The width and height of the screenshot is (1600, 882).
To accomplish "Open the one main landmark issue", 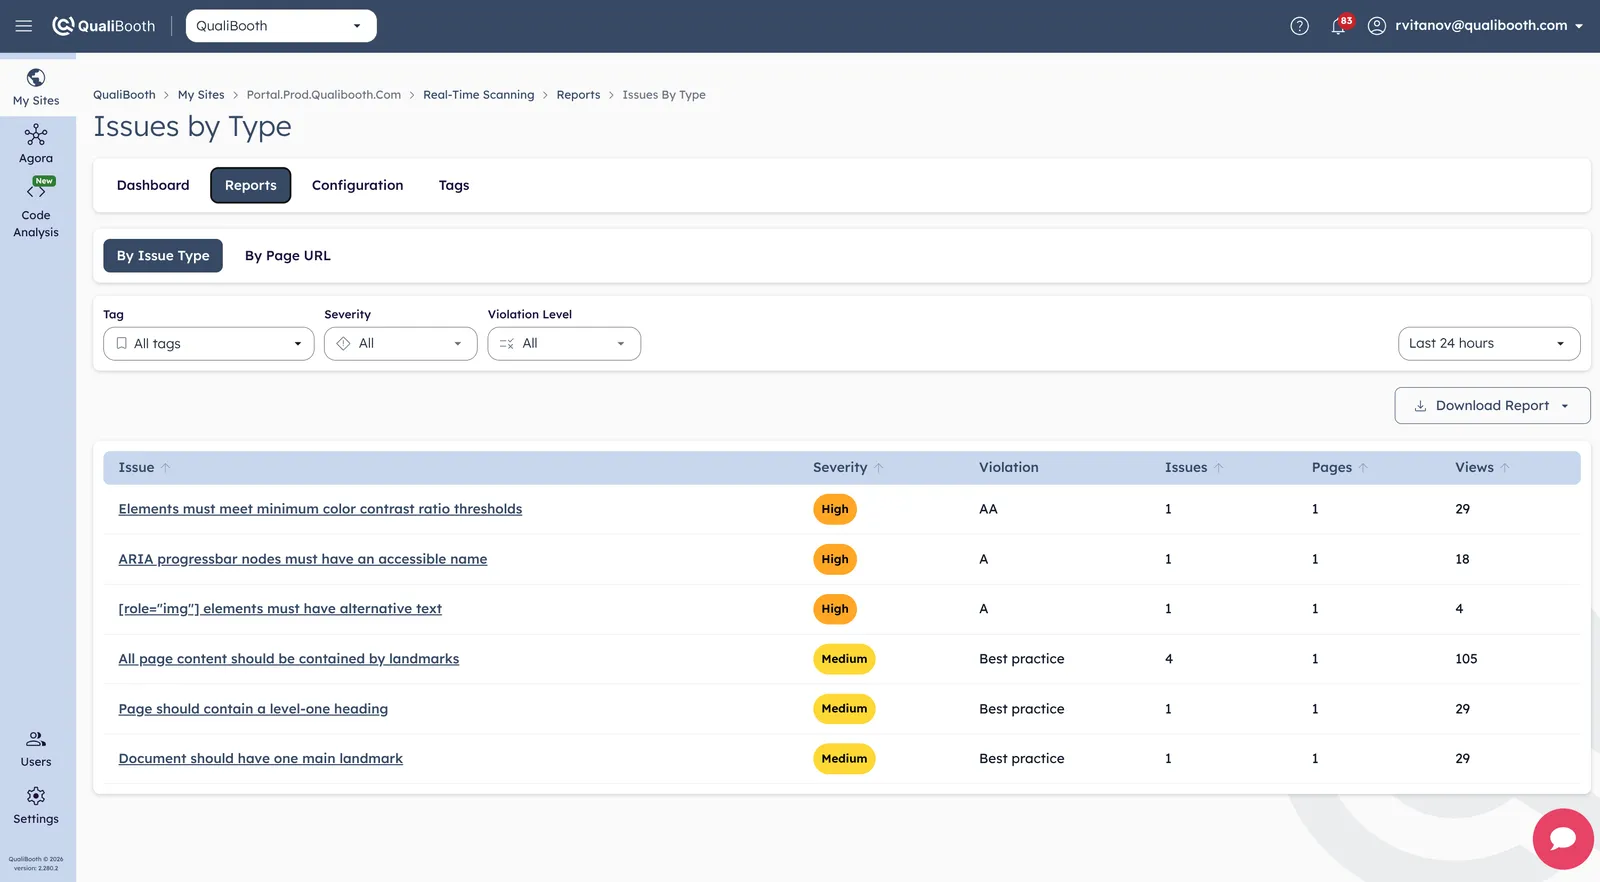I will point(261,759).
